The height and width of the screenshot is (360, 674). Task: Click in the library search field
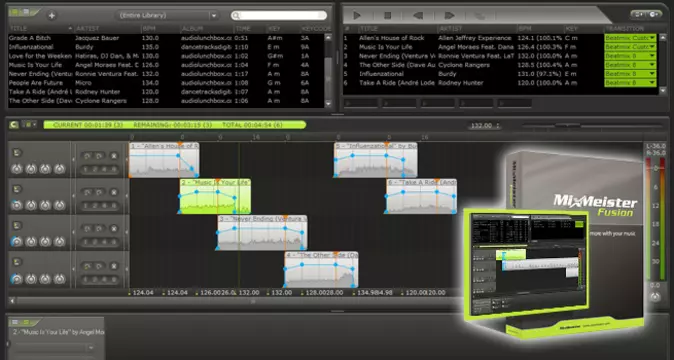[x=279, y=15]
